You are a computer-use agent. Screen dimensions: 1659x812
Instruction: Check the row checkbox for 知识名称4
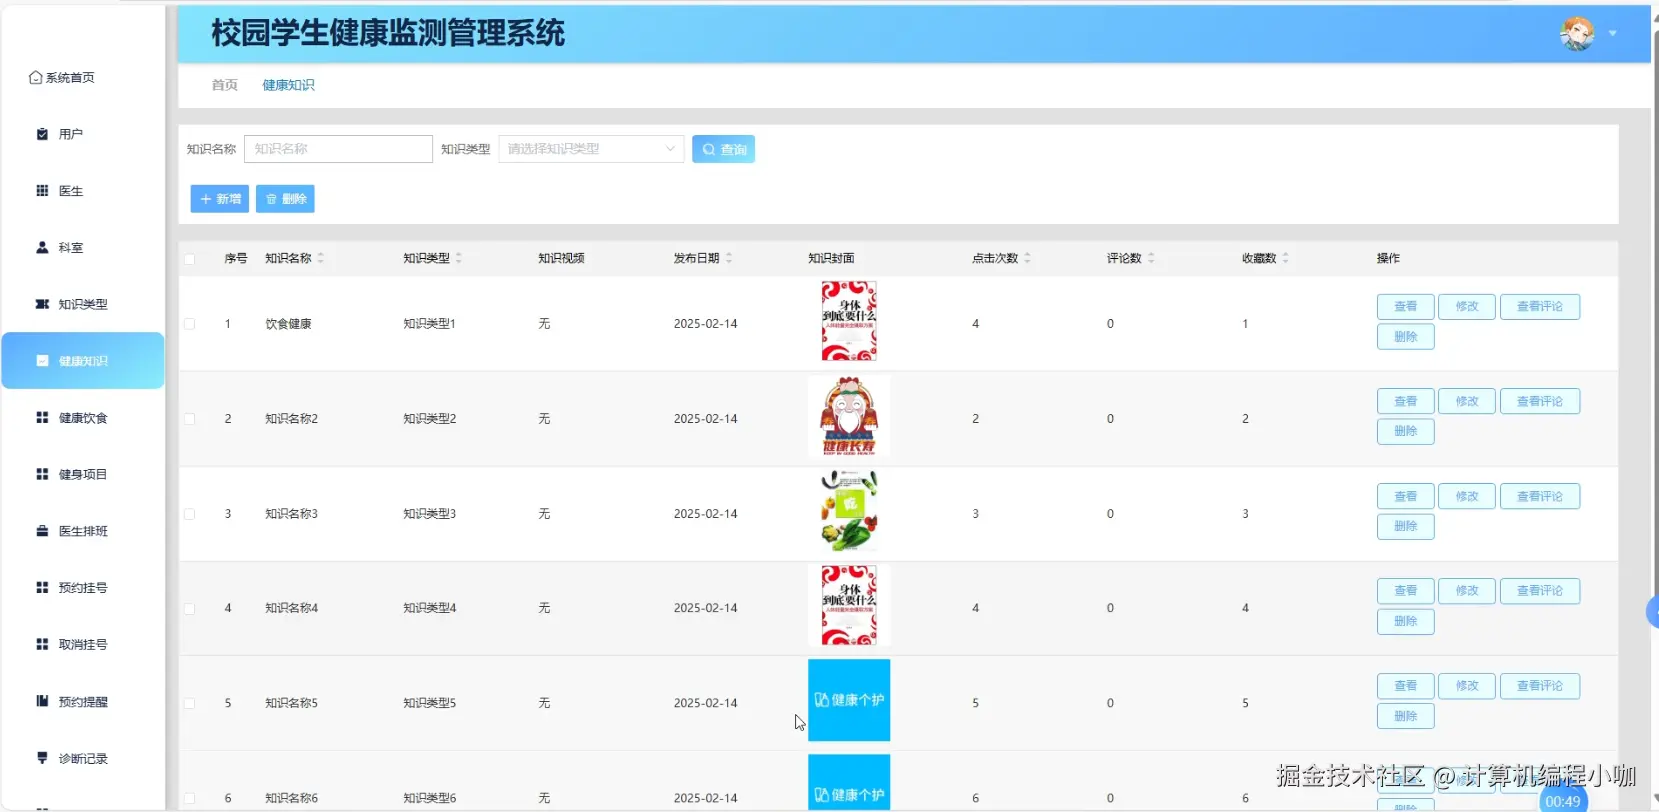pos(189,608)
